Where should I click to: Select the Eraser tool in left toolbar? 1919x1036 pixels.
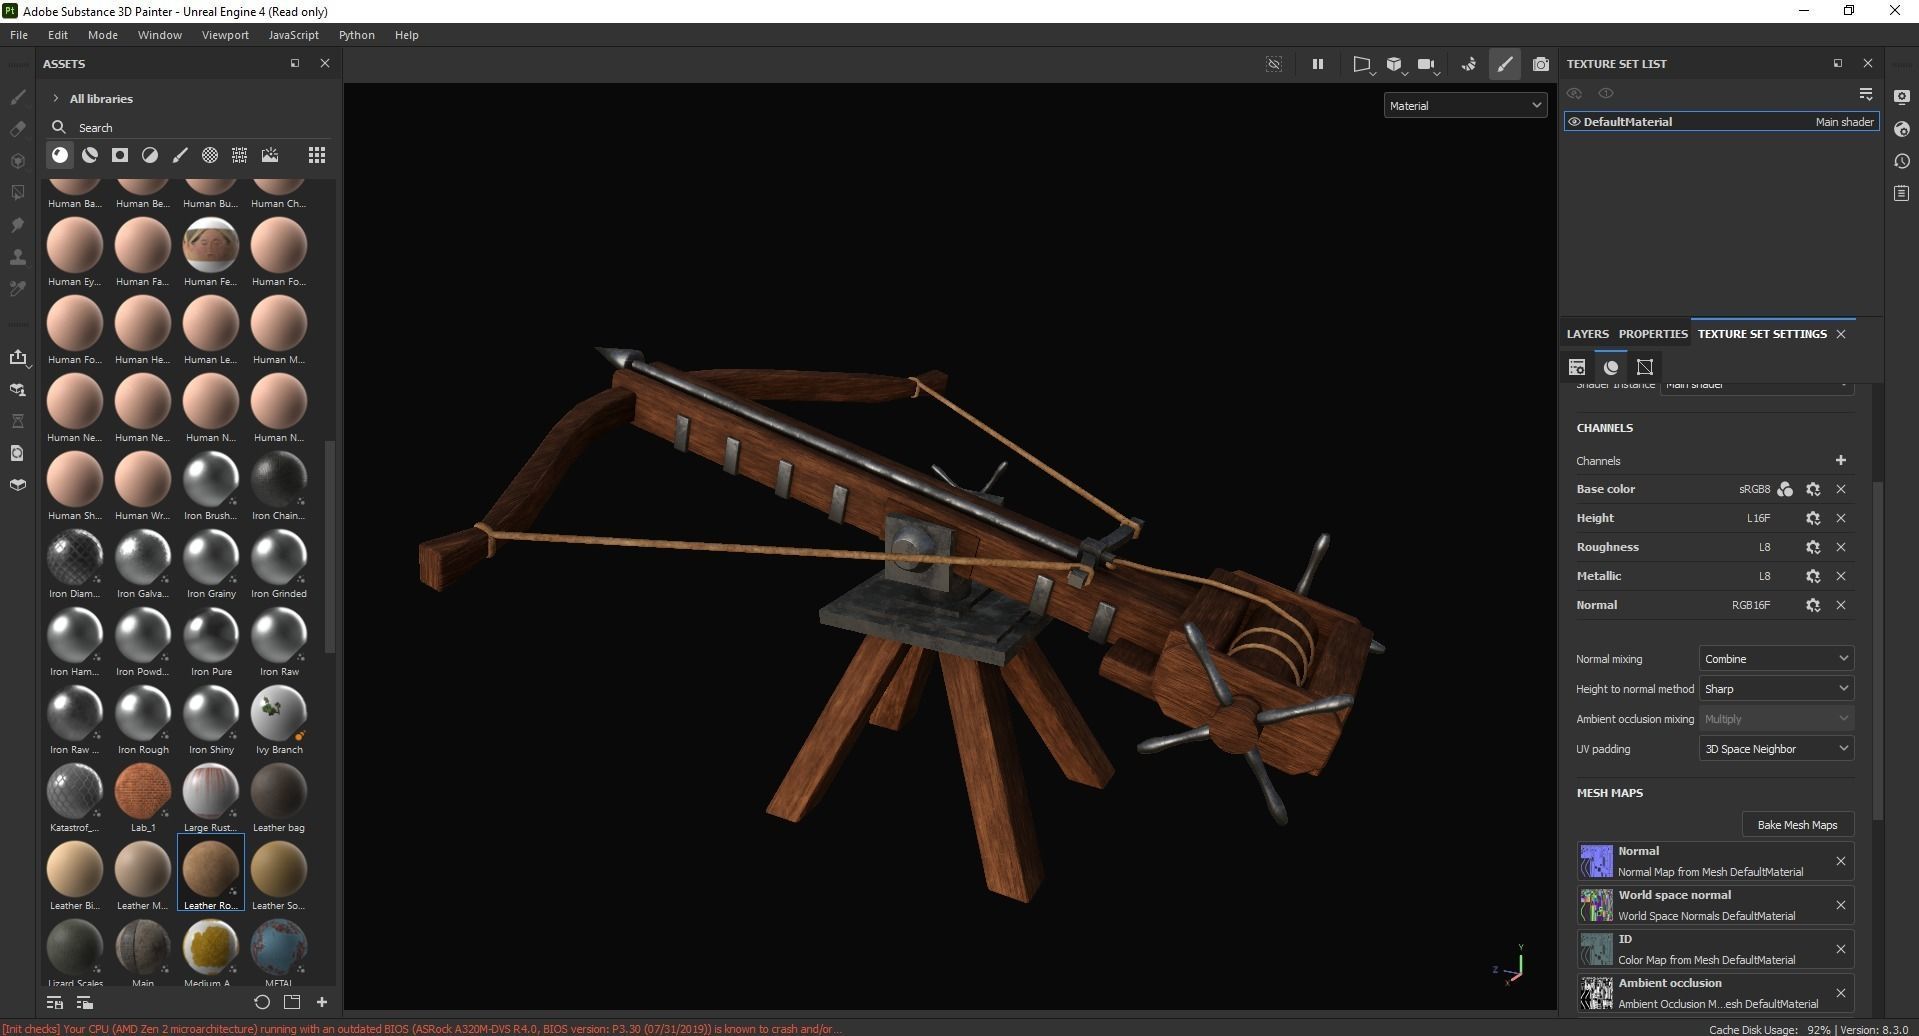pos(17,129)
